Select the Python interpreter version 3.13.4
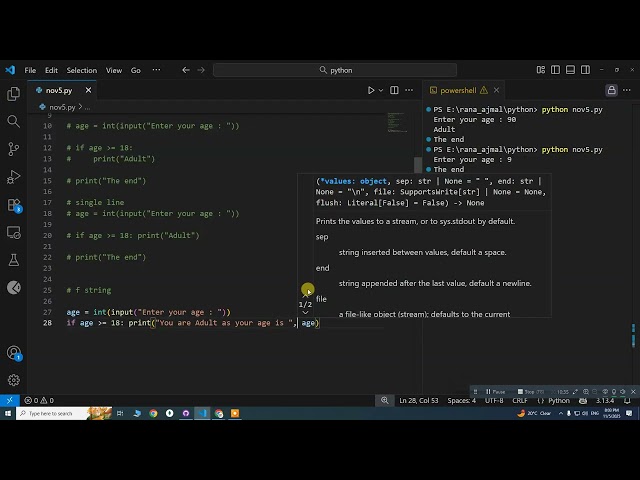The image size is (640, 480). (605, 400)
